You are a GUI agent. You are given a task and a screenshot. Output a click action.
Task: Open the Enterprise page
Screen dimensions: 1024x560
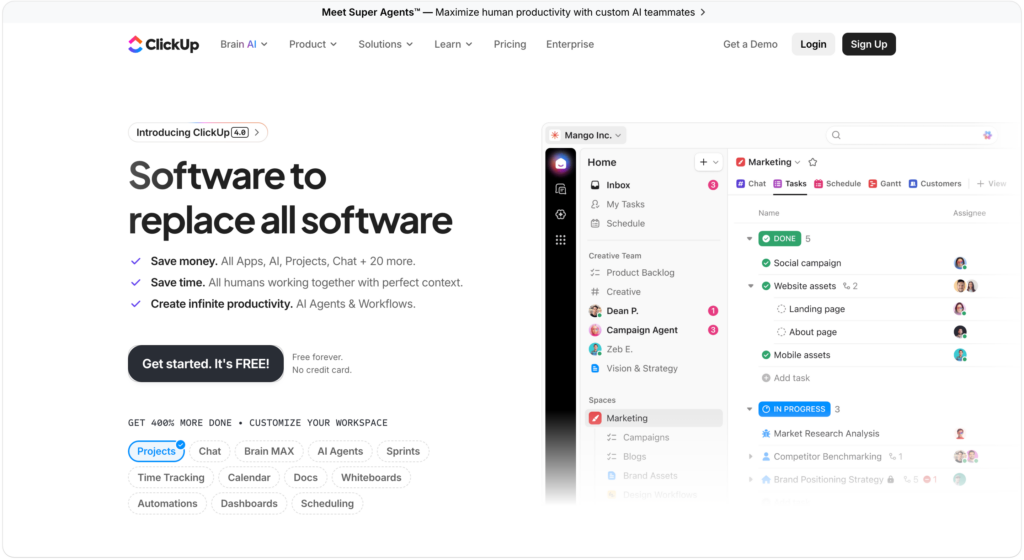[x=570, y=44]
